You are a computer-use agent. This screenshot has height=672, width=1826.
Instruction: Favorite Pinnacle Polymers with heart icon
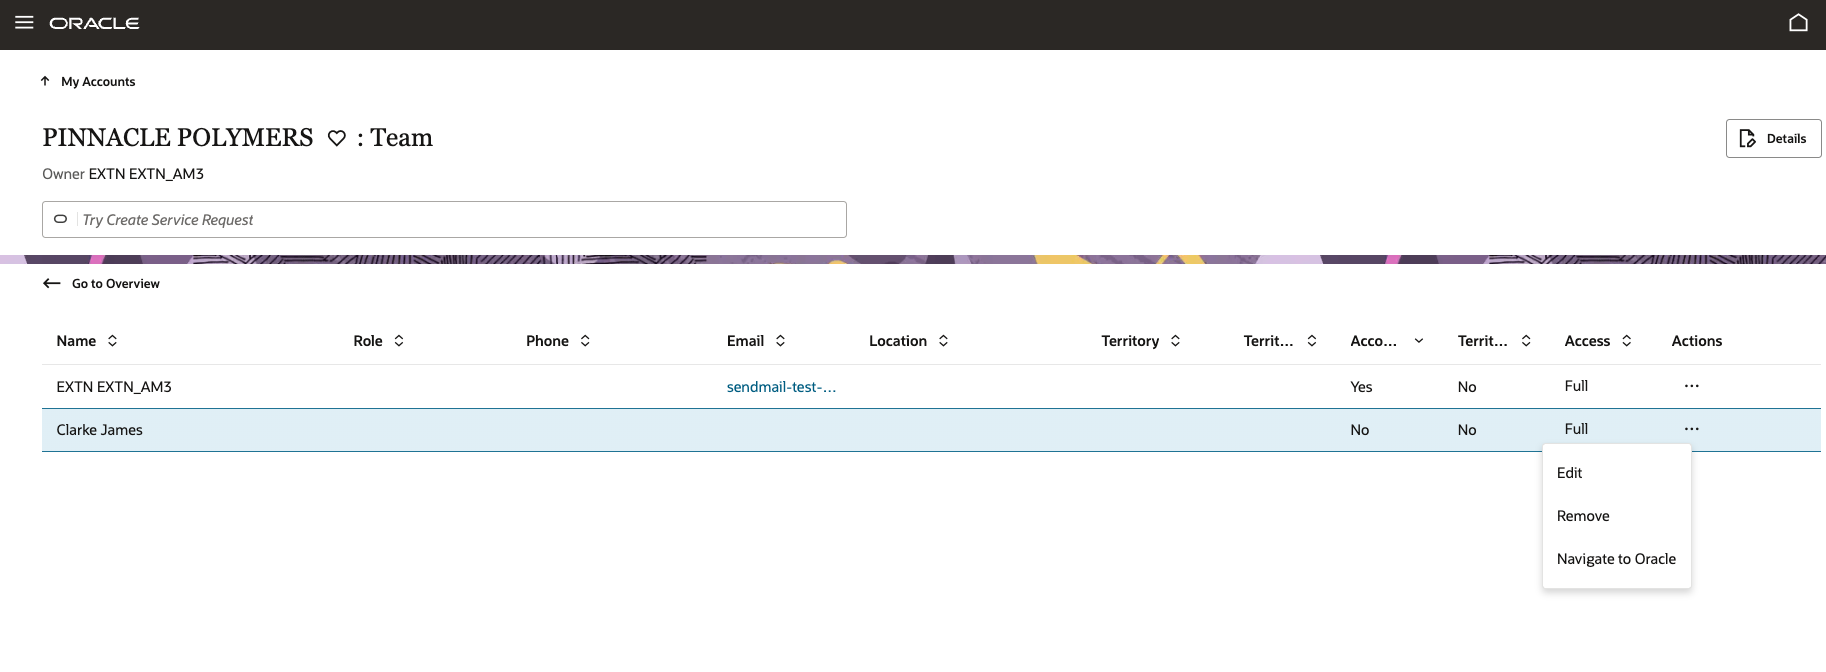[x=337, y=138]
